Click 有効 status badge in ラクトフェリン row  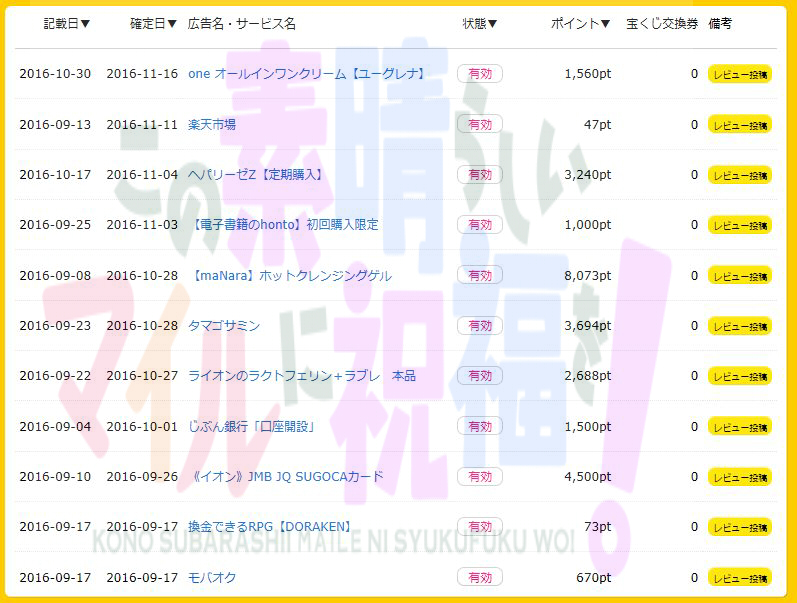(480, 376)
